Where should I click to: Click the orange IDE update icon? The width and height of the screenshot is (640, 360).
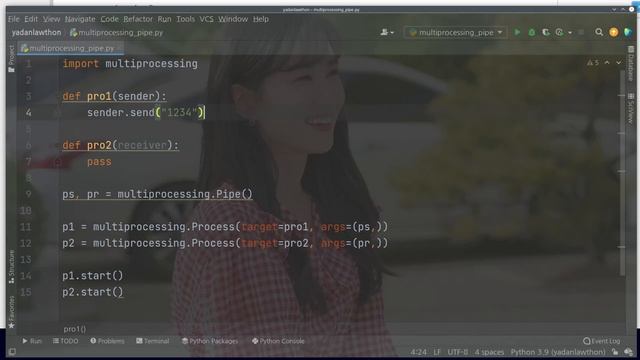point(613,32)
